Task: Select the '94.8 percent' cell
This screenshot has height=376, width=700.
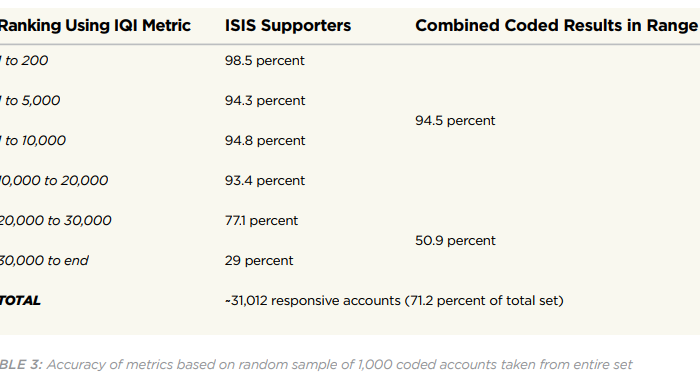Action: point(265,141)
